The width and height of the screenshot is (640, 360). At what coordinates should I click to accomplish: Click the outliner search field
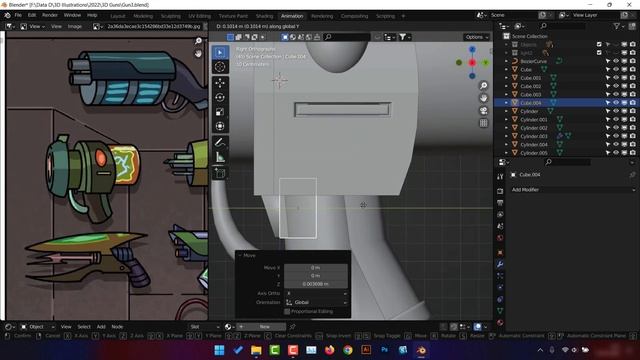coord(562,26)
